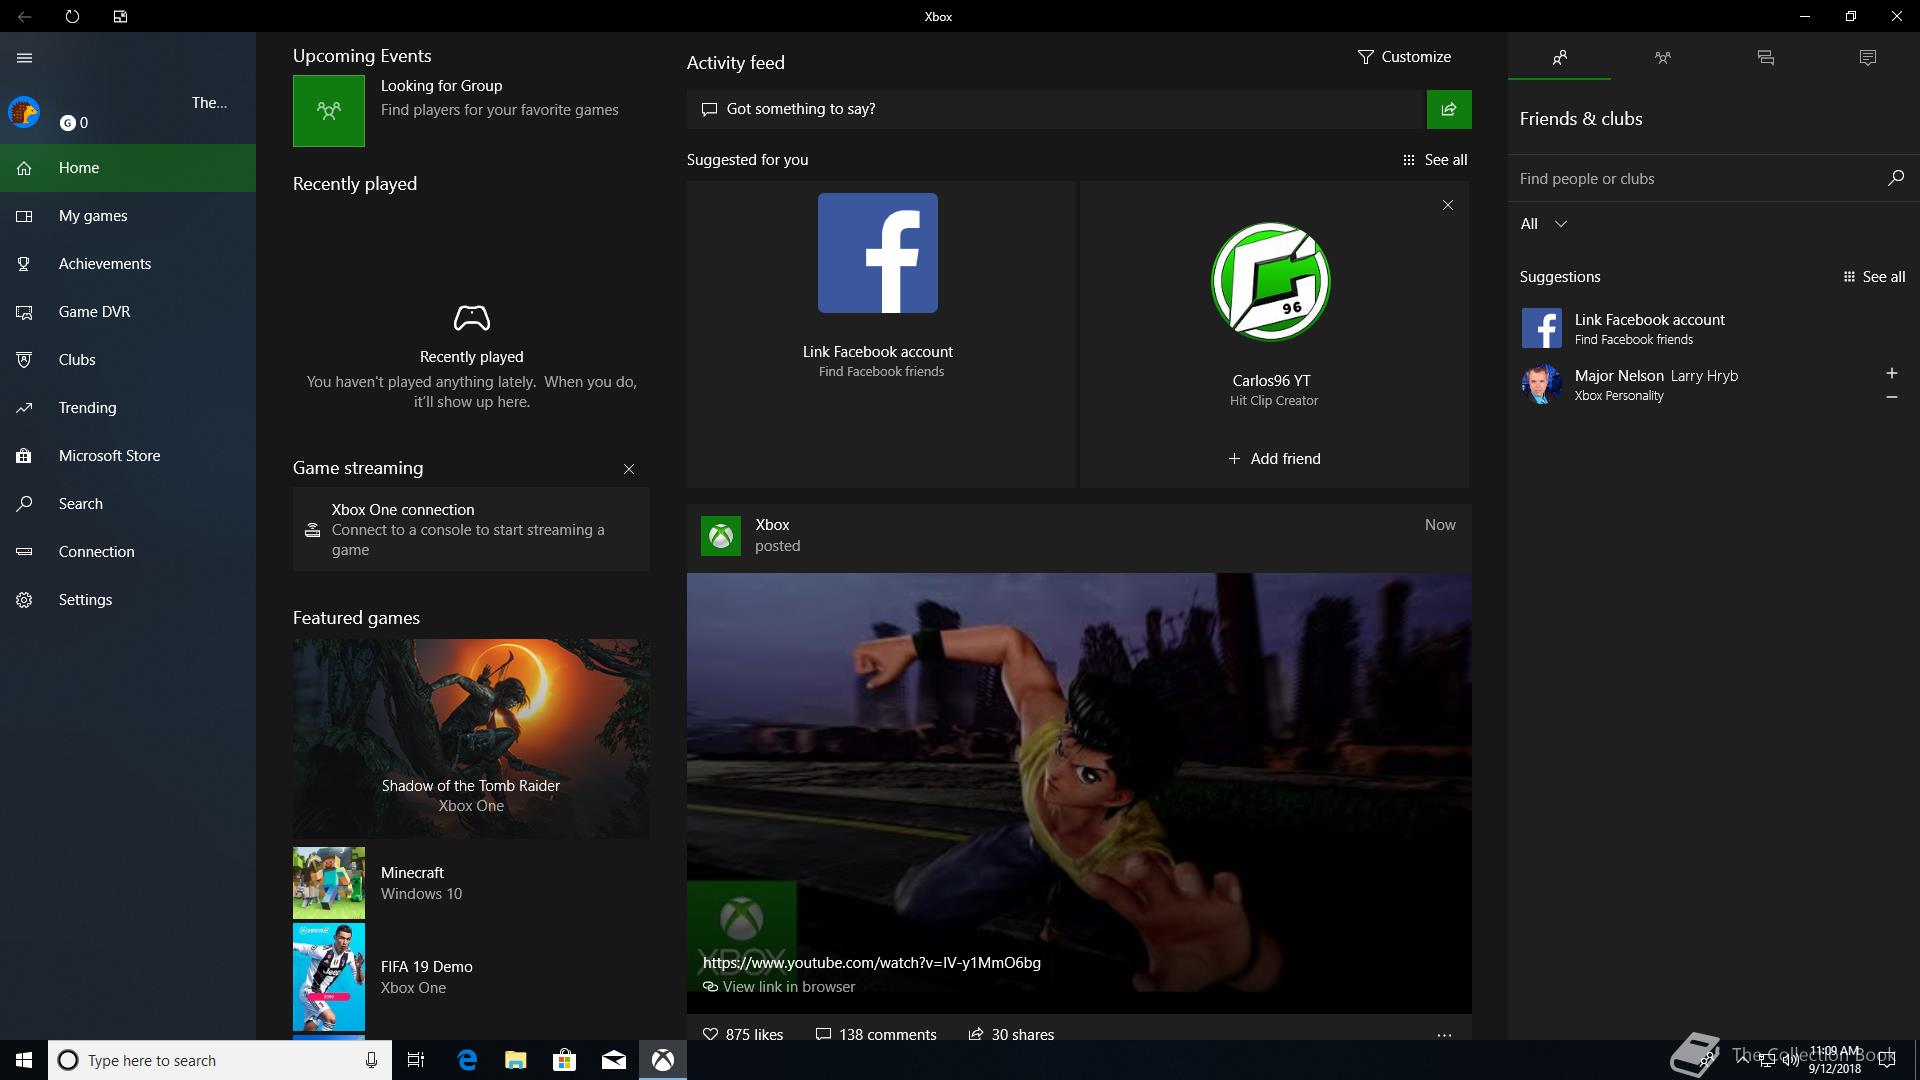Open Task View on taskbar
This screenshot has width=1920, height=1080.
pyautogui.click(x=416, y=1060)
